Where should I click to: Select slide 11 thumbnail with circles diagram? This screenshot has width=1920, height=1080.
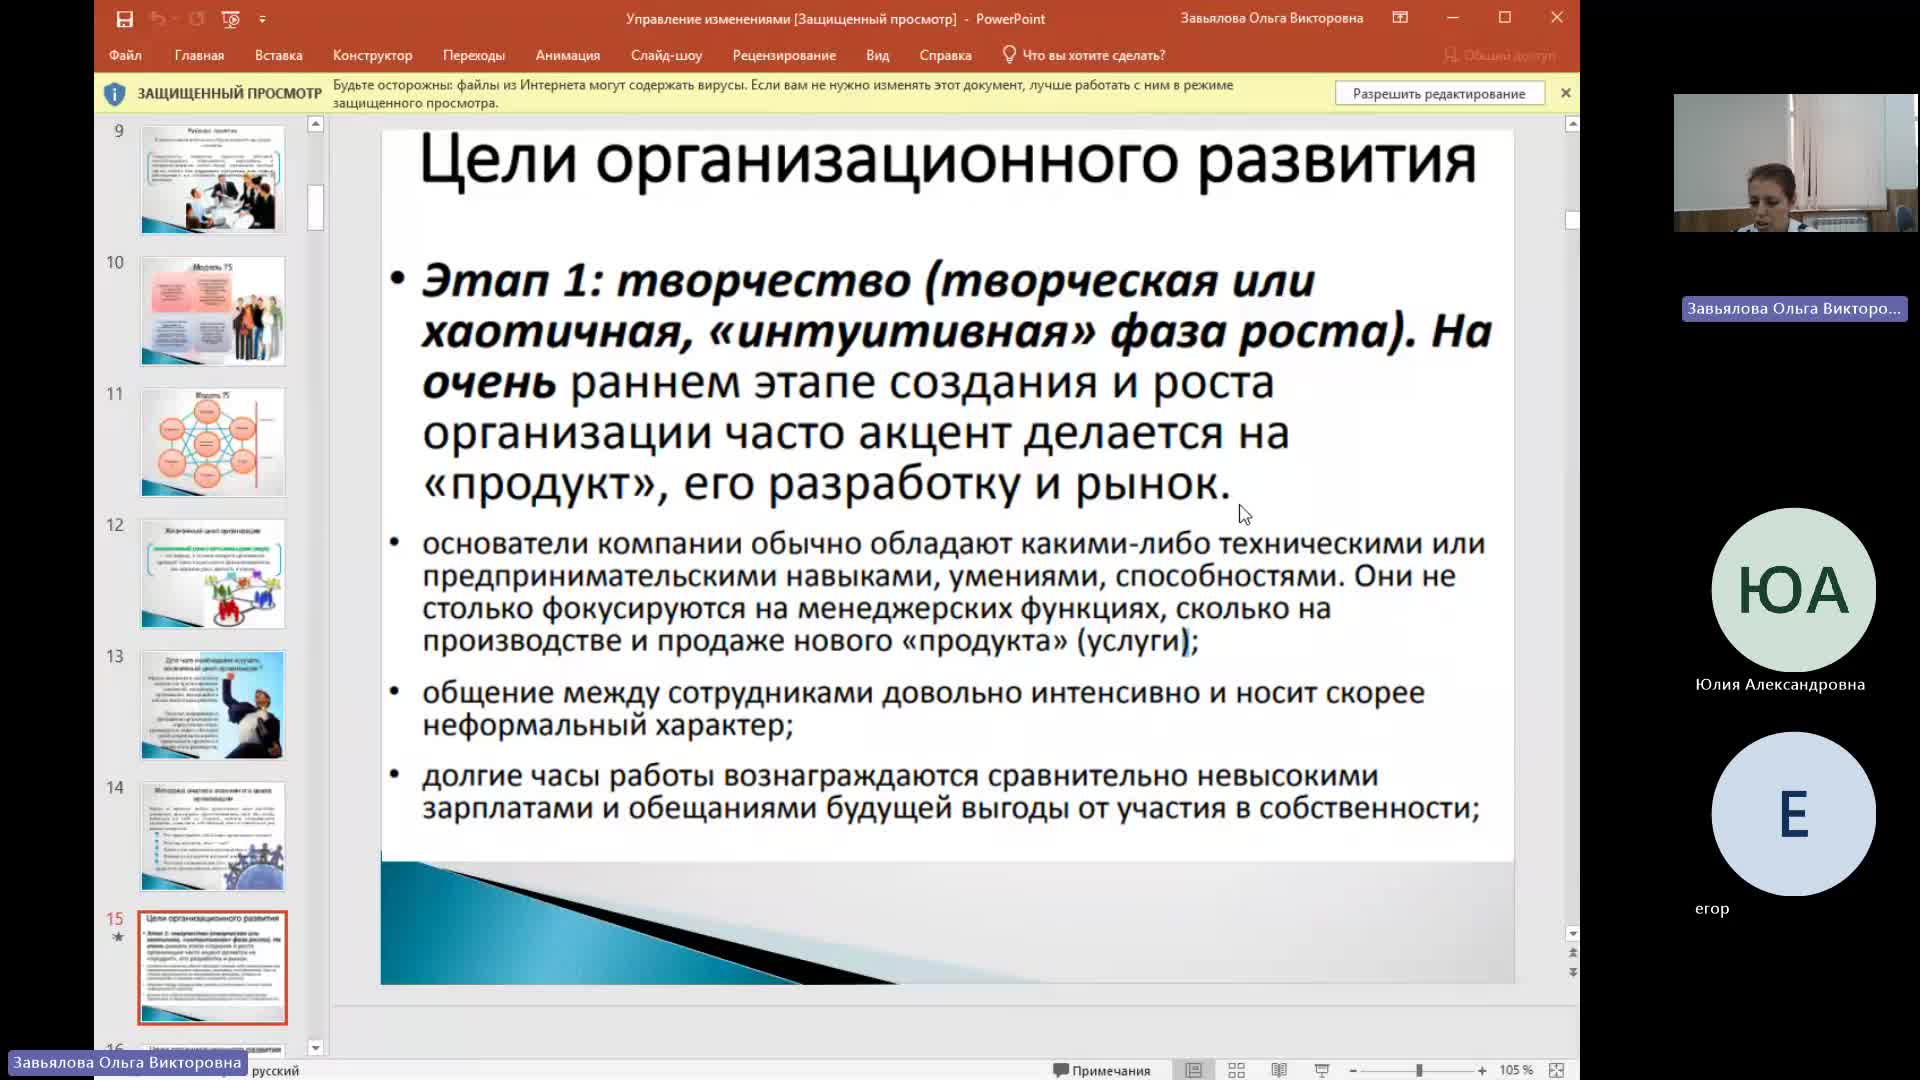tap(212, 442)
